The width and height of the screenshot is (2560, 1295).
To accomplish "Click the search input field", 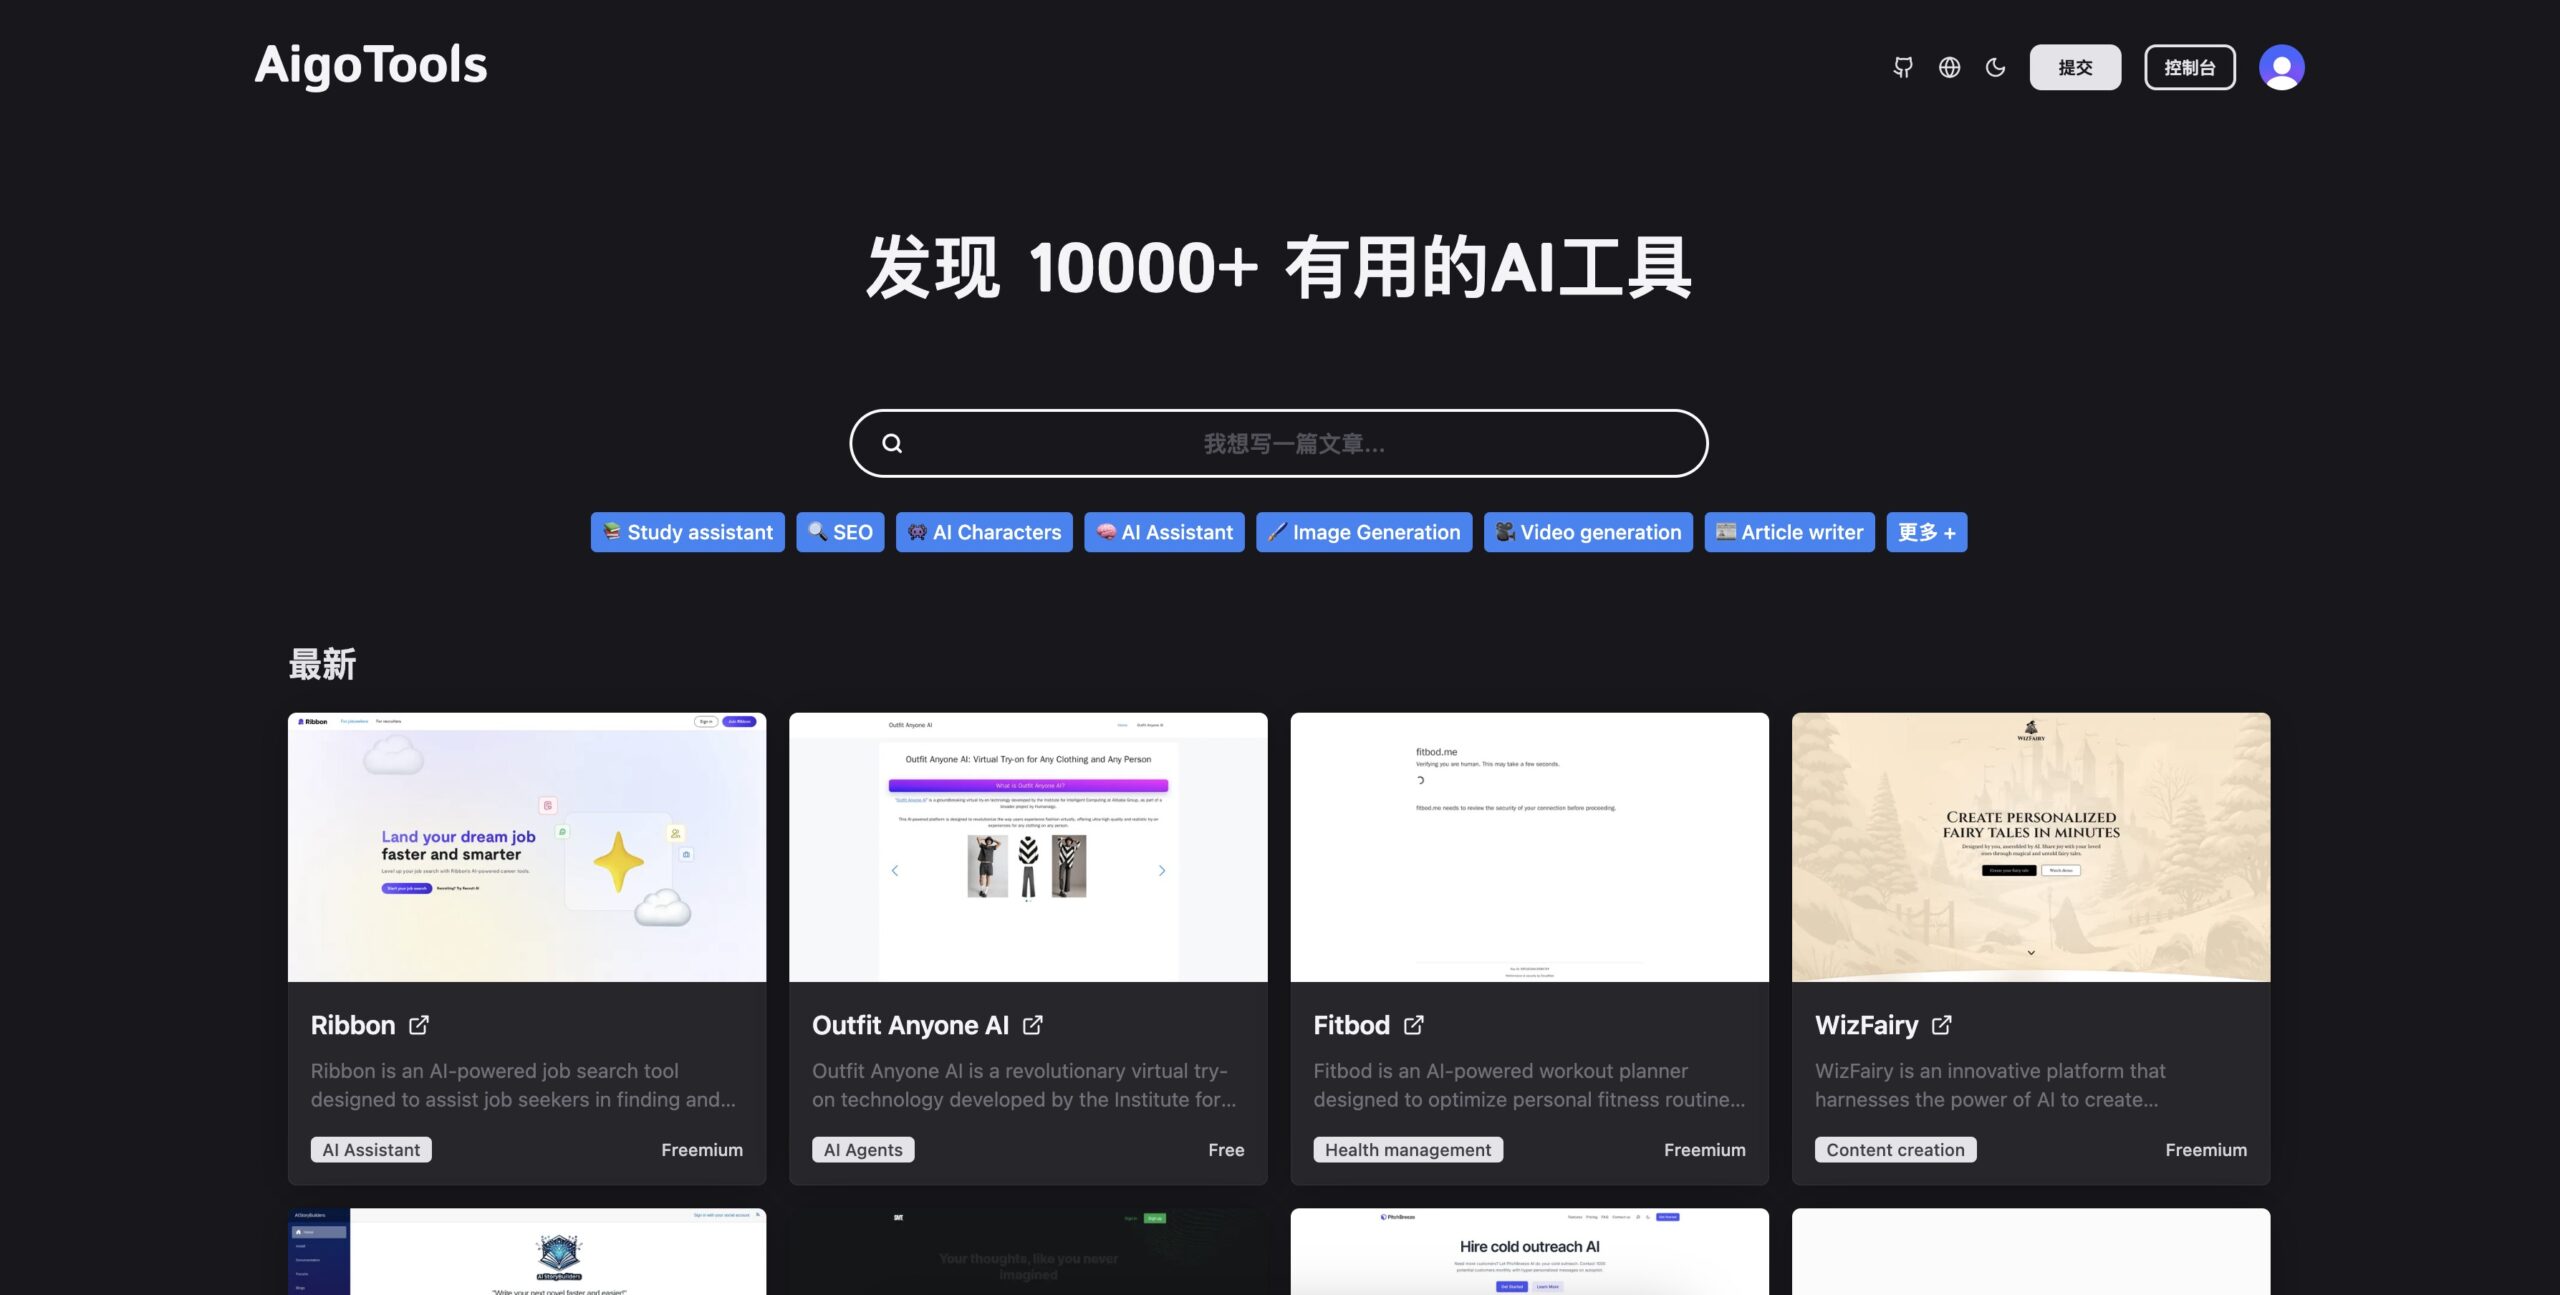I will click(x=1280, y=443).
